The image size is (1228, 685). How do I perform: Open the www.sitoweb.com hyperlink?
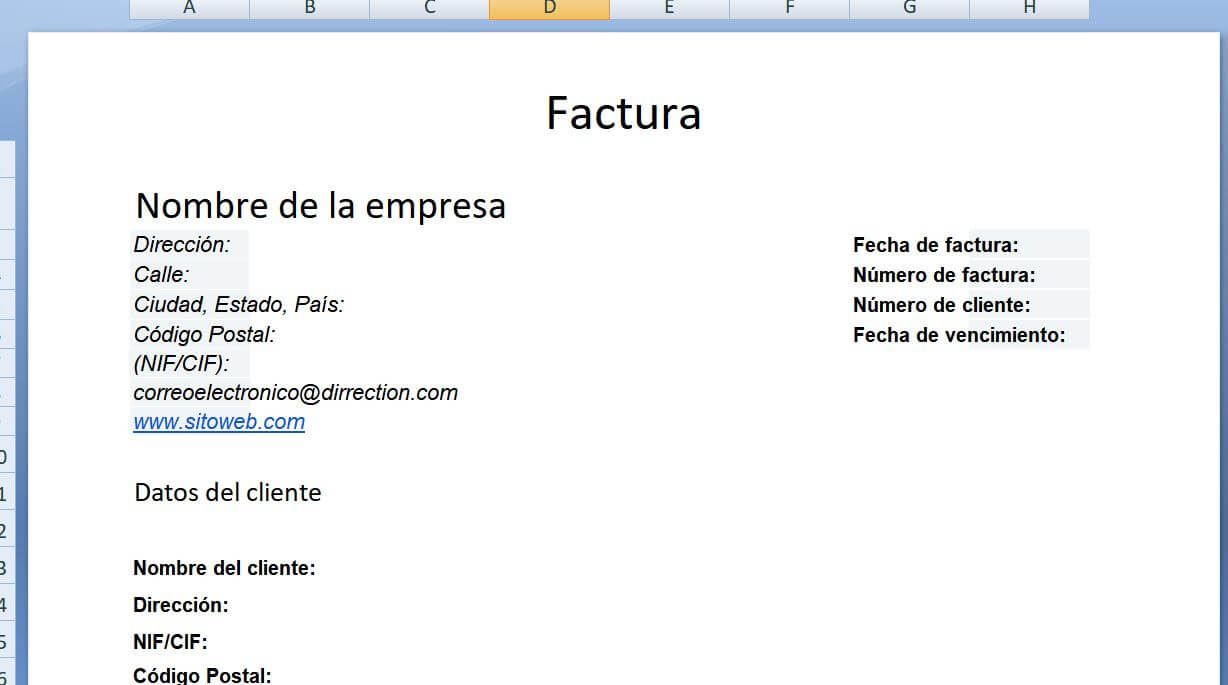point(218,421)
